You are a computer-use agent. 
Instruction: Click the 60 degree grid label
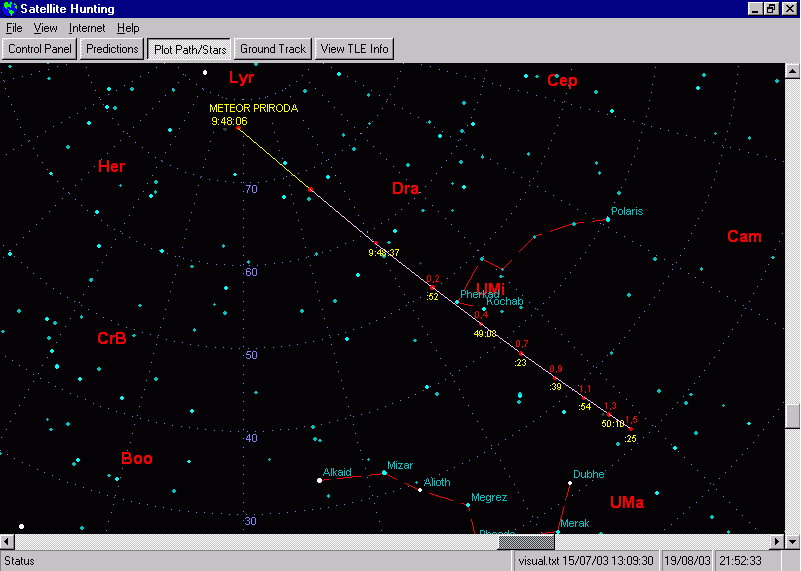click(x=251, y=272)
